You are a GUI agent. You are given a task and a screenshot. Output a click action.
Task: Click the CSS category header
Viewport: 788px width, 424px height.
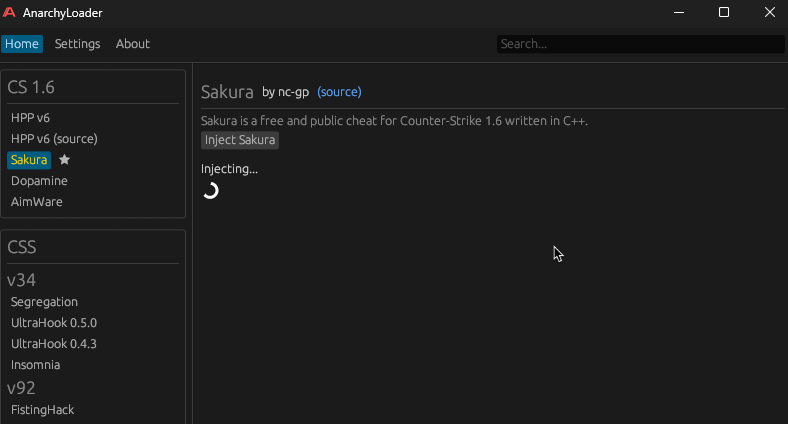tap(22, 247)
